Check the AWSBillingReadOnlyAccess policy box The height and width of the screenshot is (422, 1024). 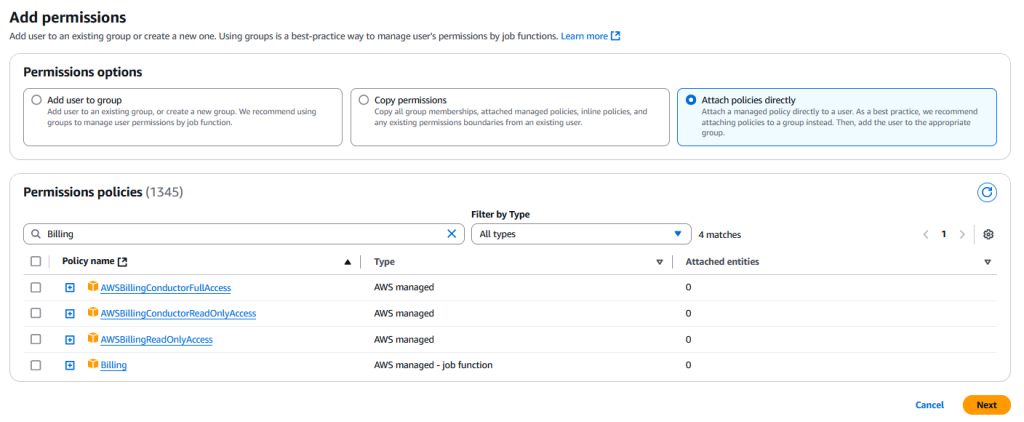click(36, 339)
